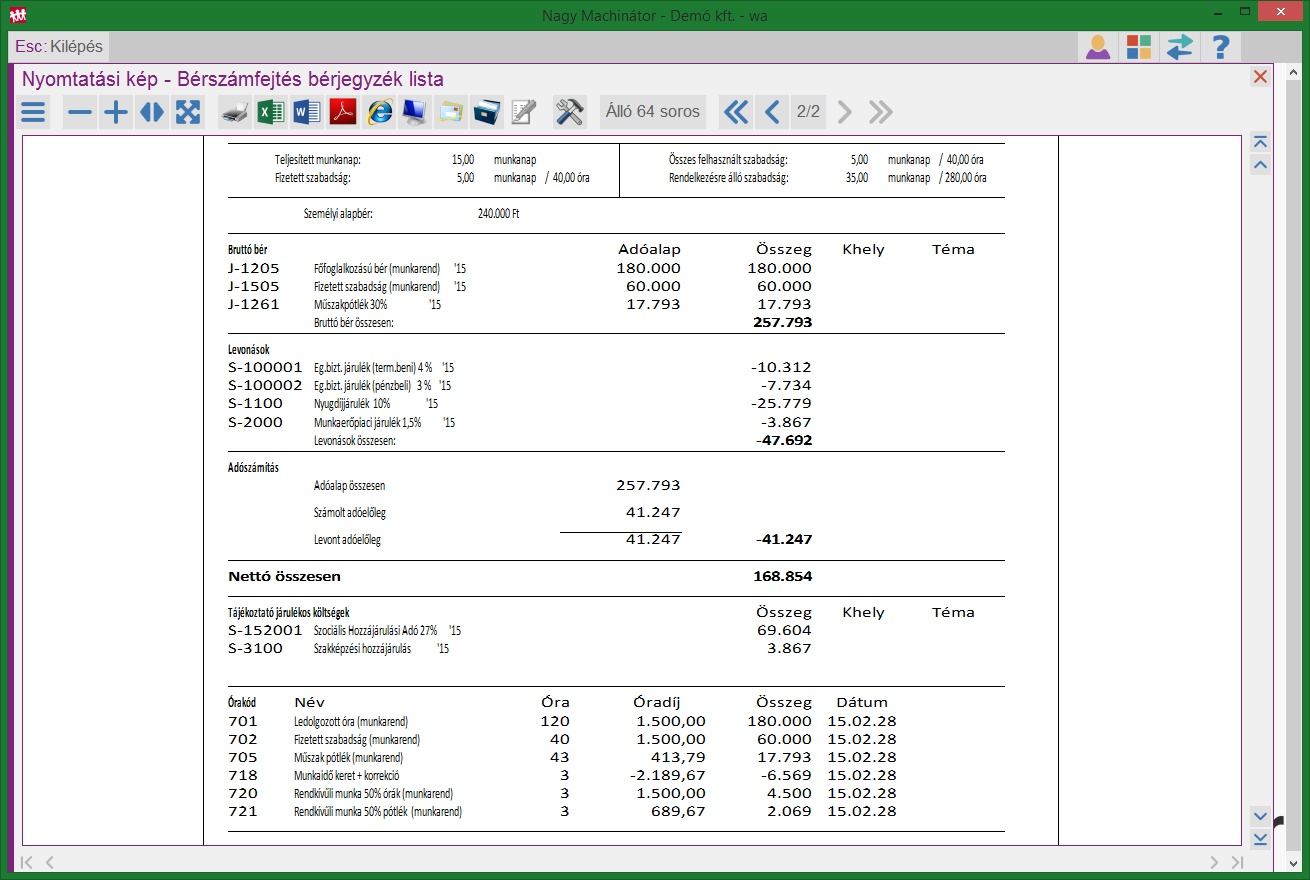Zoom out with the minus icon
This screenshot has width=1310, height=880.
tap(80, 112)
